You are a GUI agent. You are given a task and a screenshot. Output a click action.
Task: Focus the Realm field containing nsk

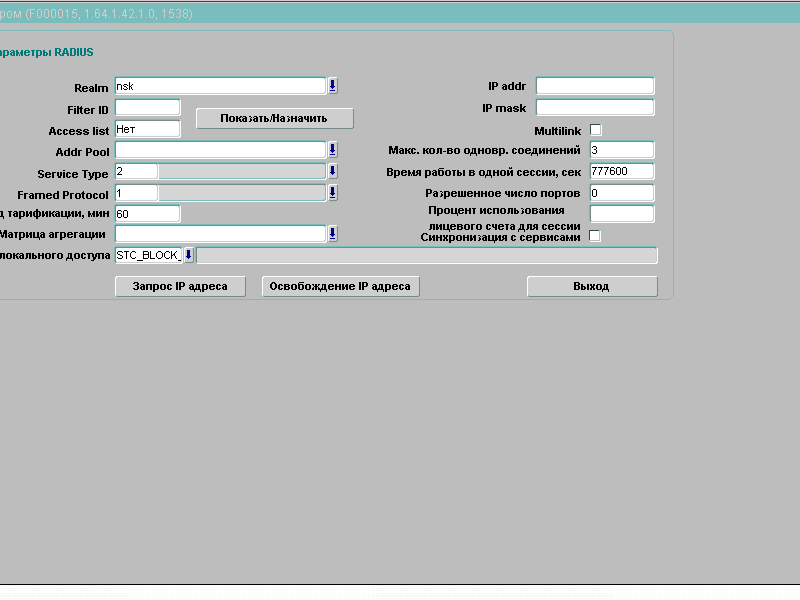point(220,86)
